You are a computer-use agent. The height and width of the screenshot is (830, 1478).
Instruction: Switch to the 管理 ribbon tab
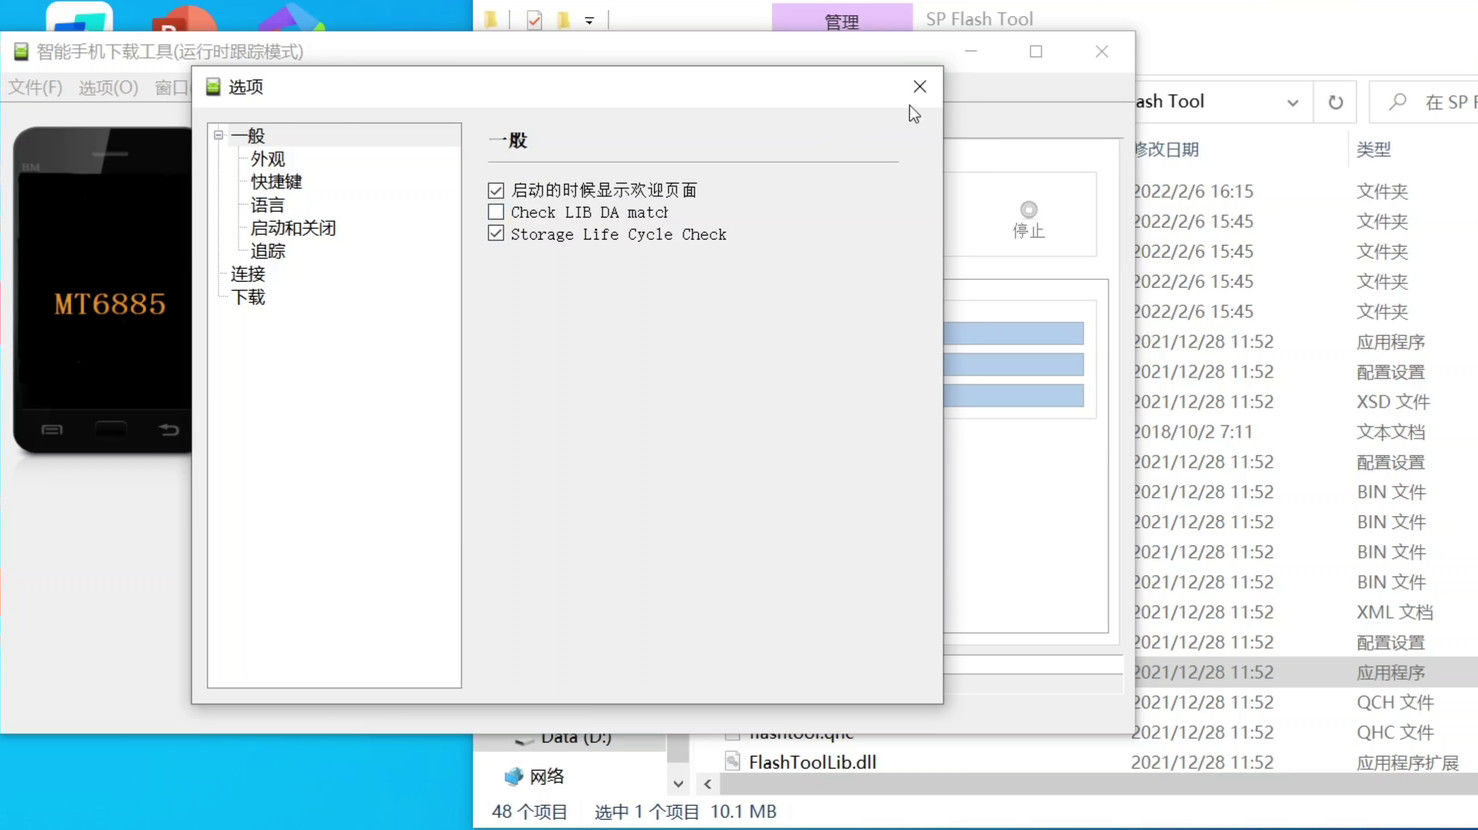[842, 21]
